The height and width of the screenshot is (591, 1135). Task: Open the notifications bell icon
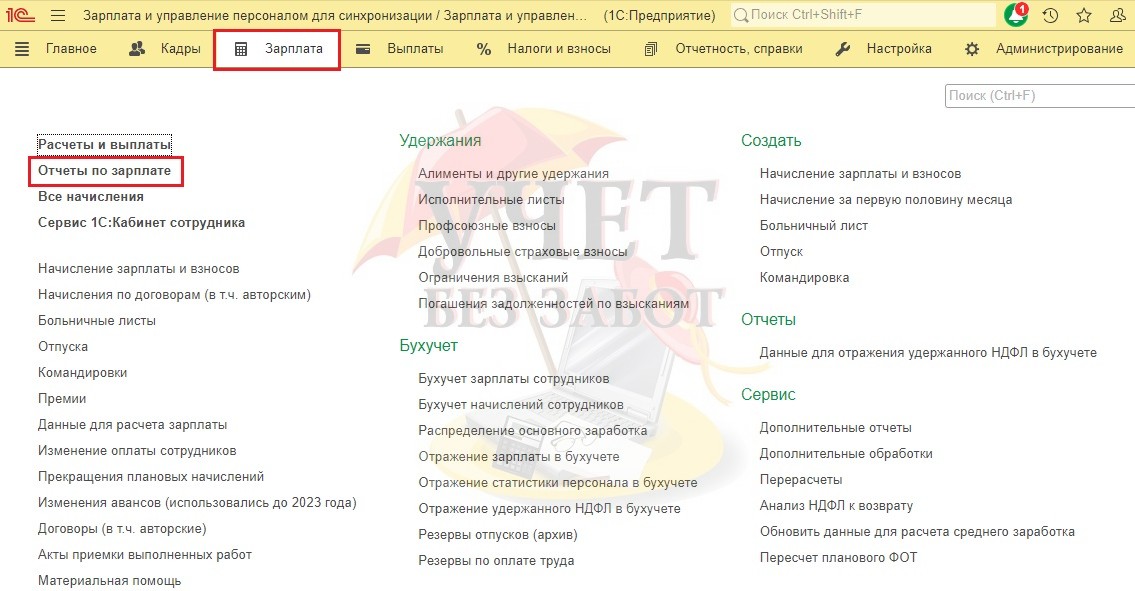pos(1016,15)
